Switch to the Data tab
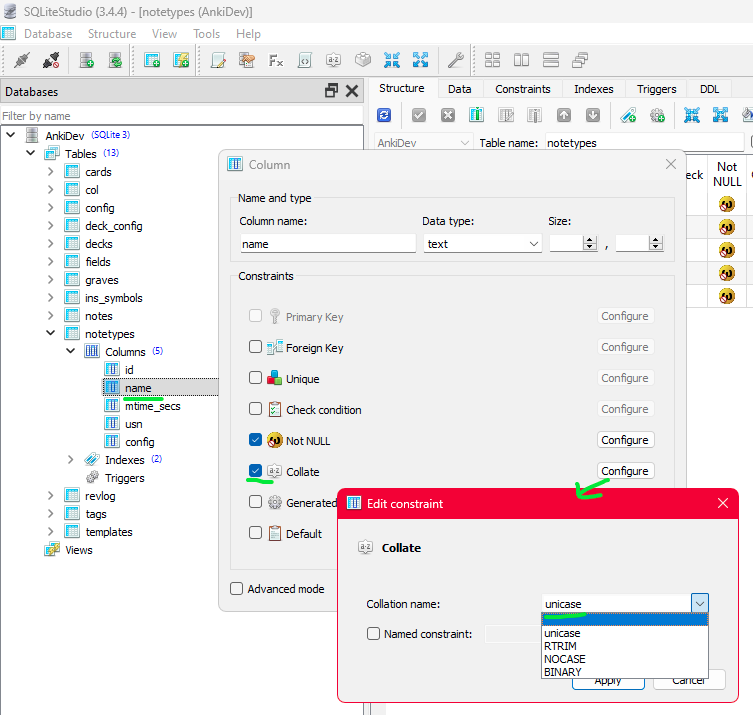 point(460,89)
